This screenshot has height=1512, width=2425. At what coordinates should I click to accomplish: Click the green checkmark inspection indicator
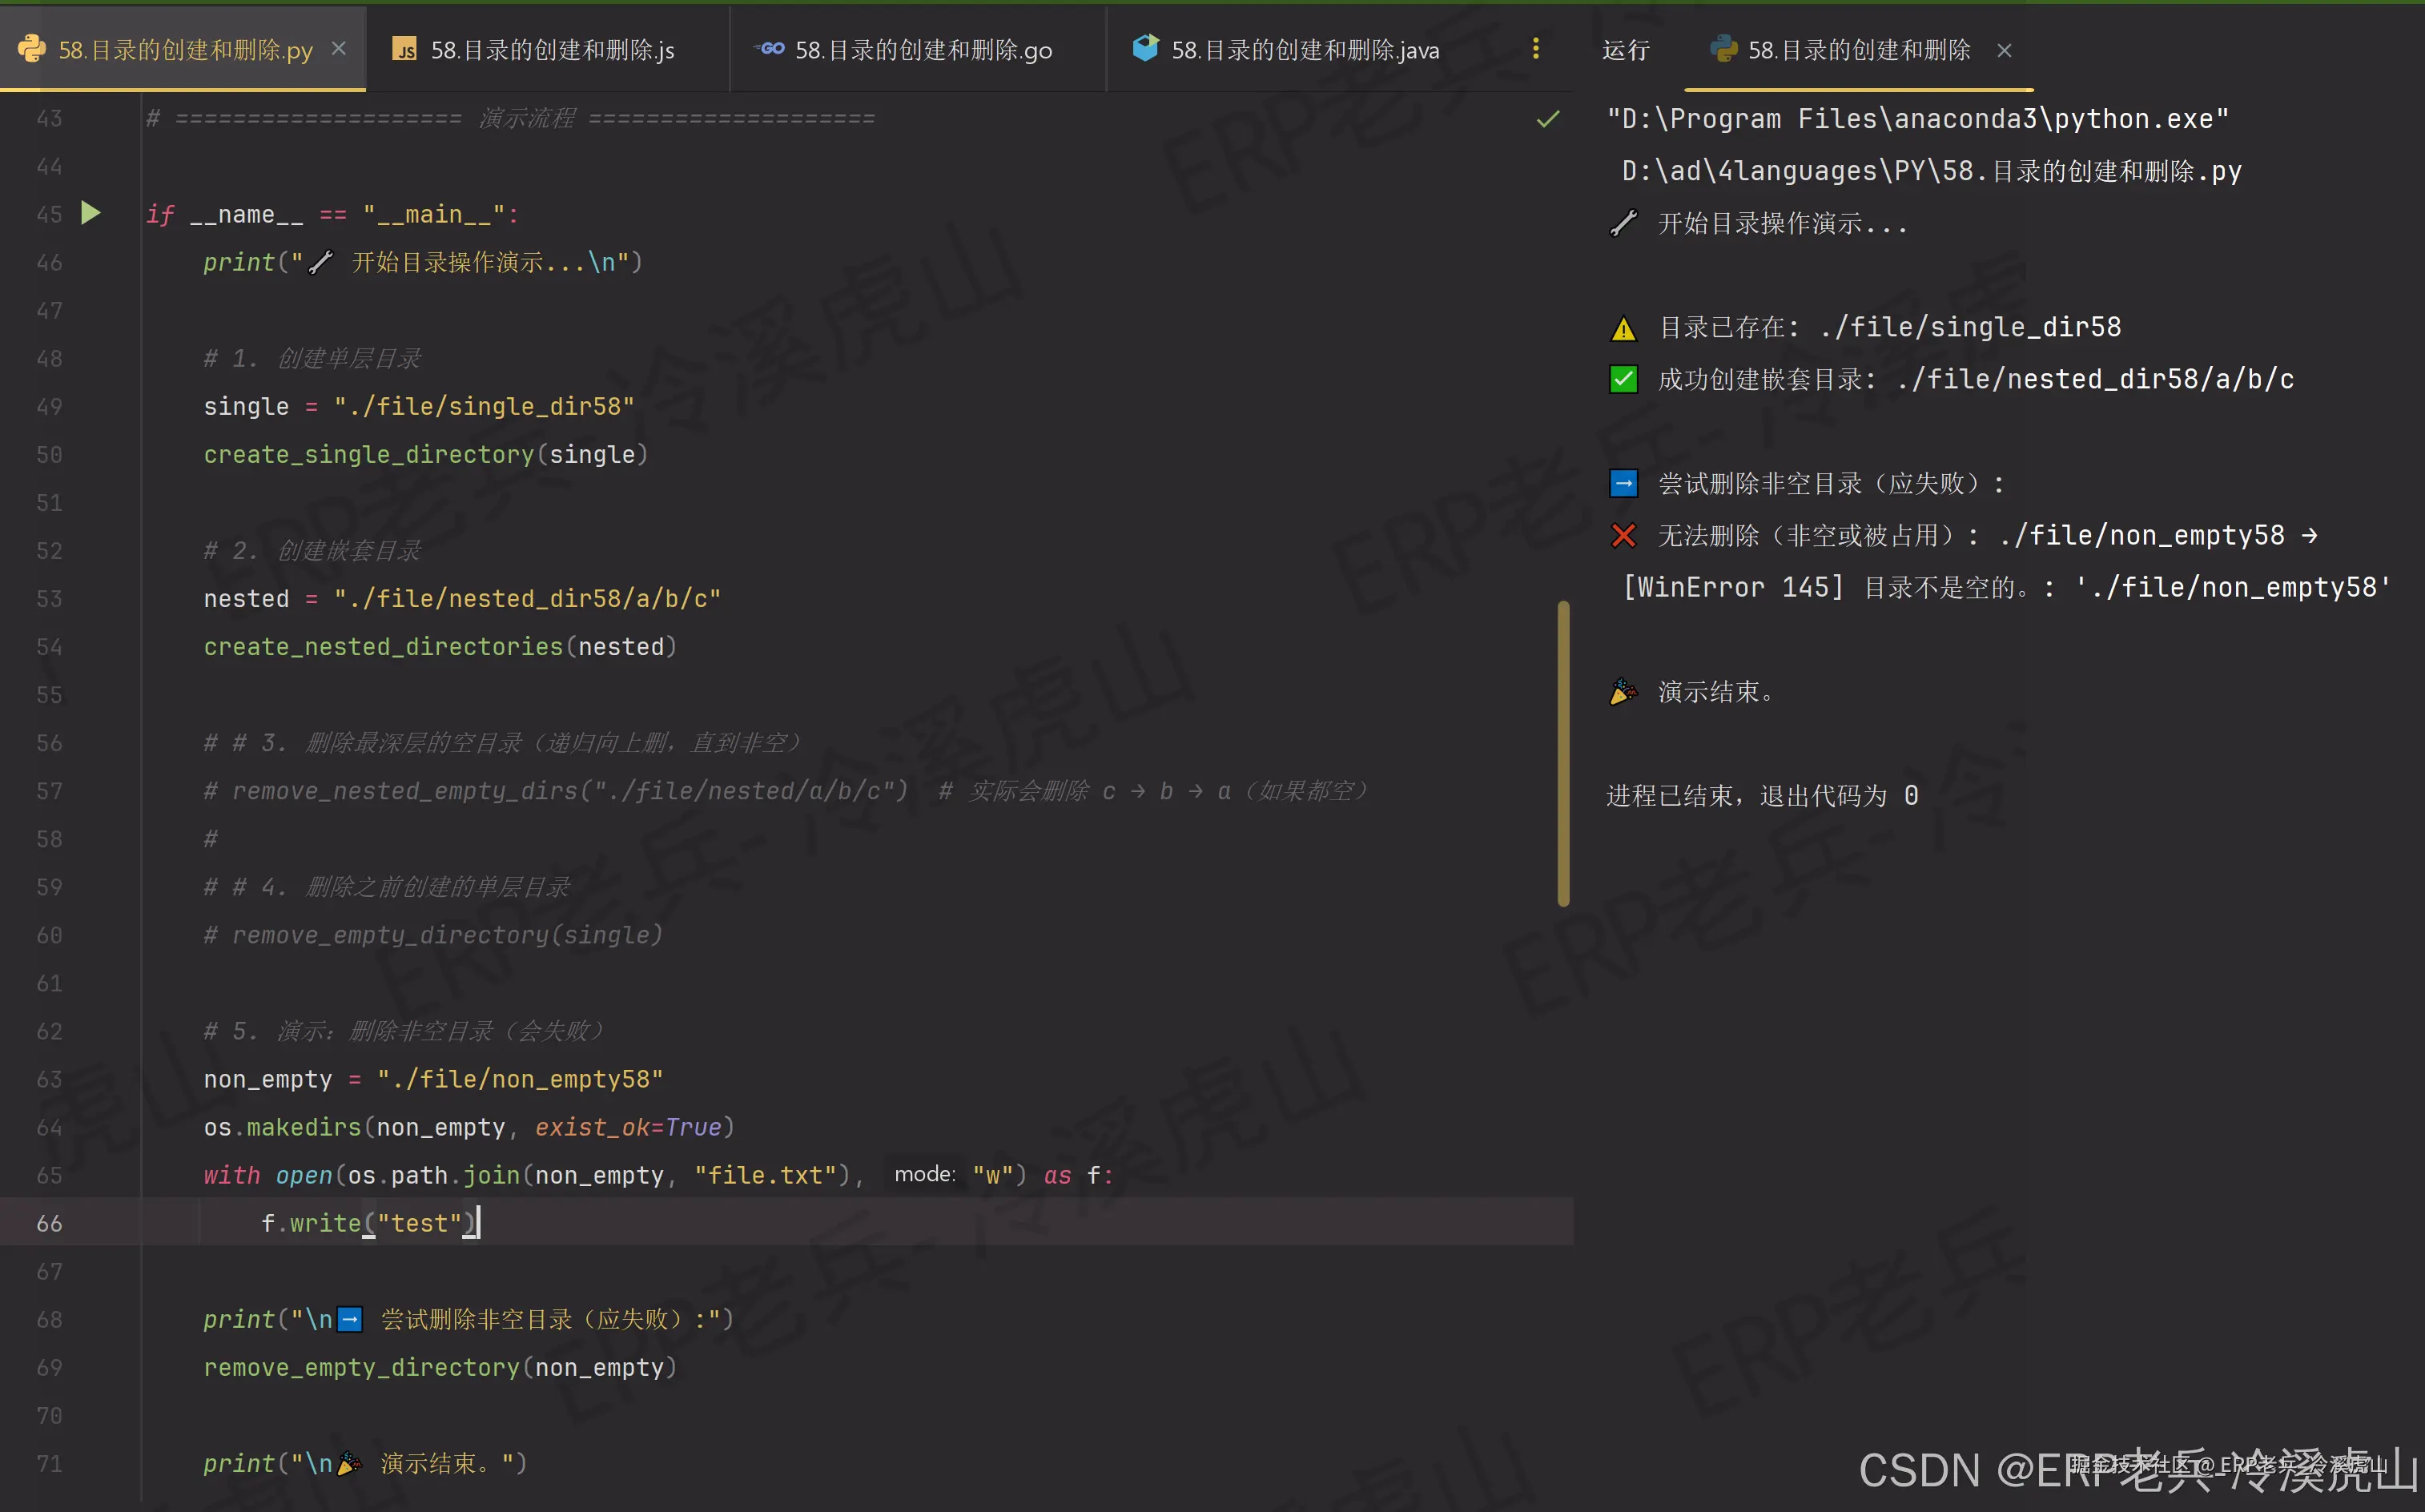point(1547,120)
